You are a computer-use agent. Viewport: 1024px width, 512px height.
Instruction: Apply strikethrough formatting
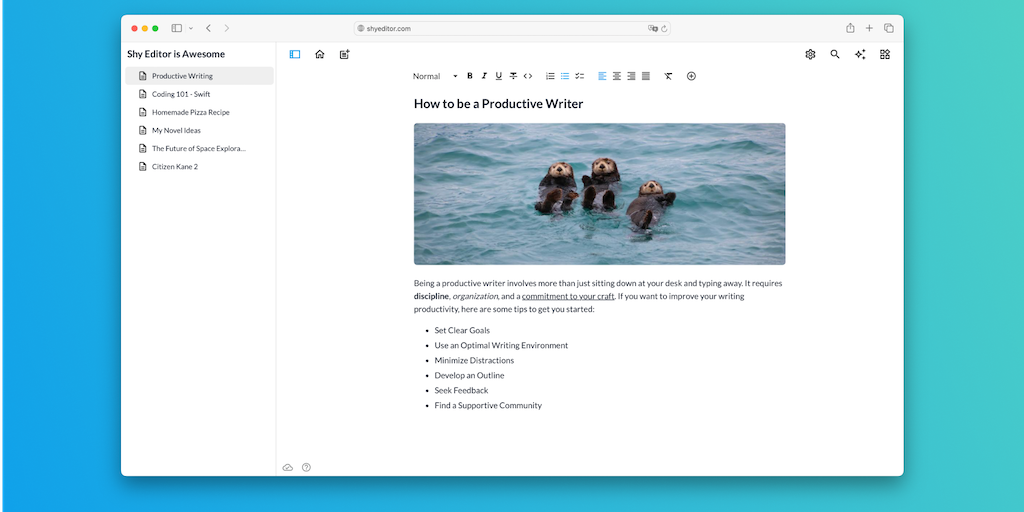click(513, 76)
